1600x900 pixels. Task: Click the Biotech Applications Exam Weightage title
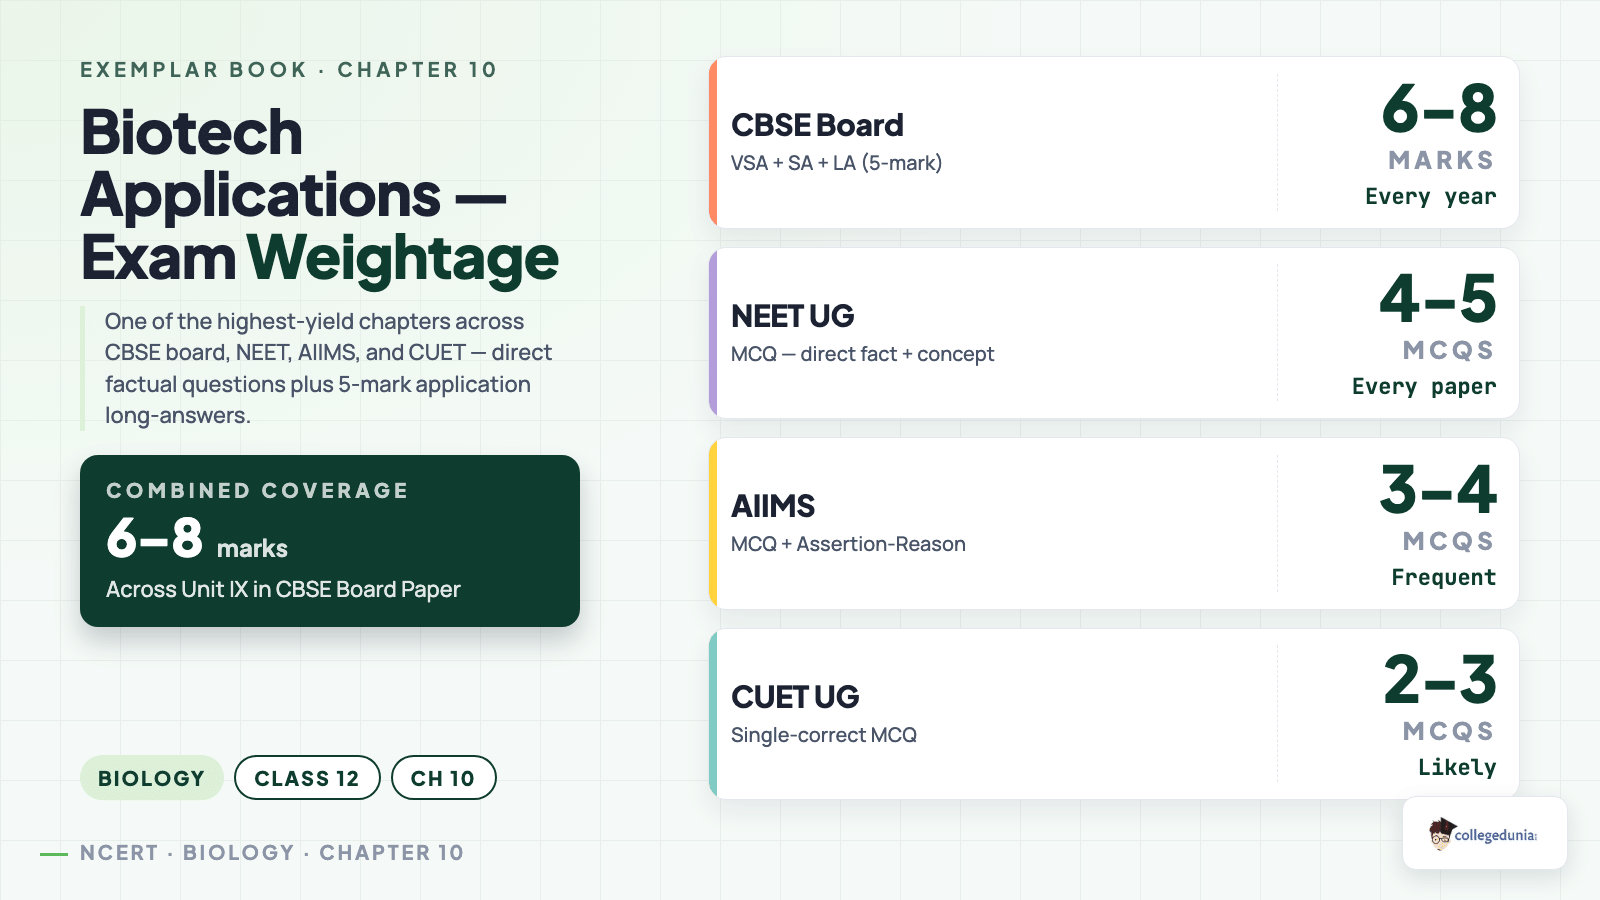coord(320,195)
